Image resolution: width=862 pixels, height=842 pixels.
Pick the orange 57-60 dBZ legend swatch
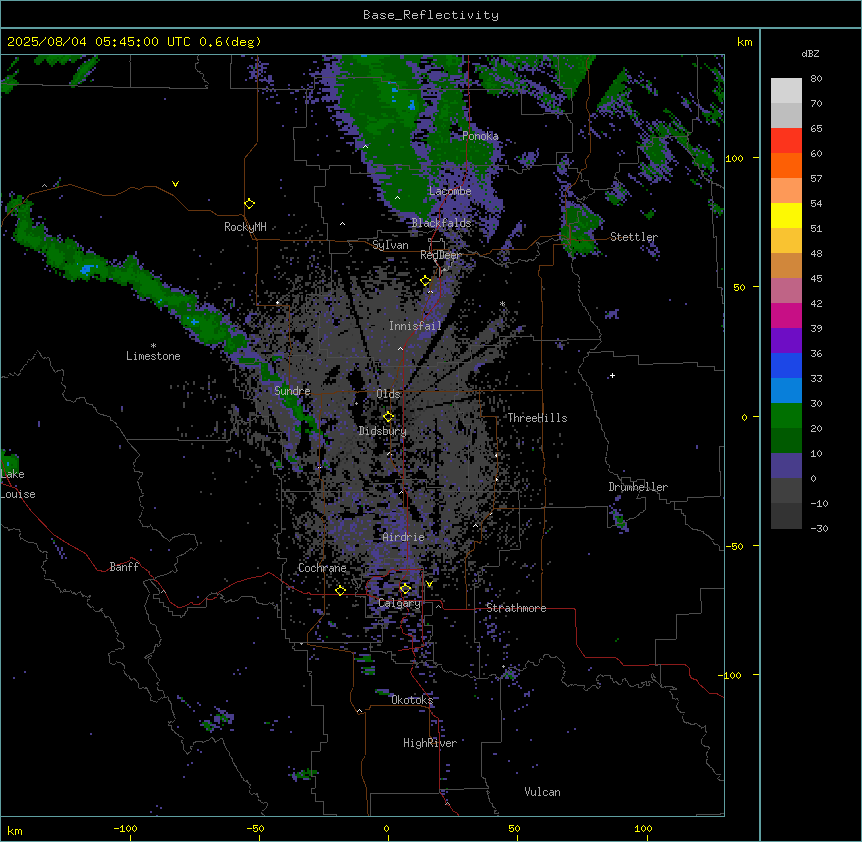point(786,165)
